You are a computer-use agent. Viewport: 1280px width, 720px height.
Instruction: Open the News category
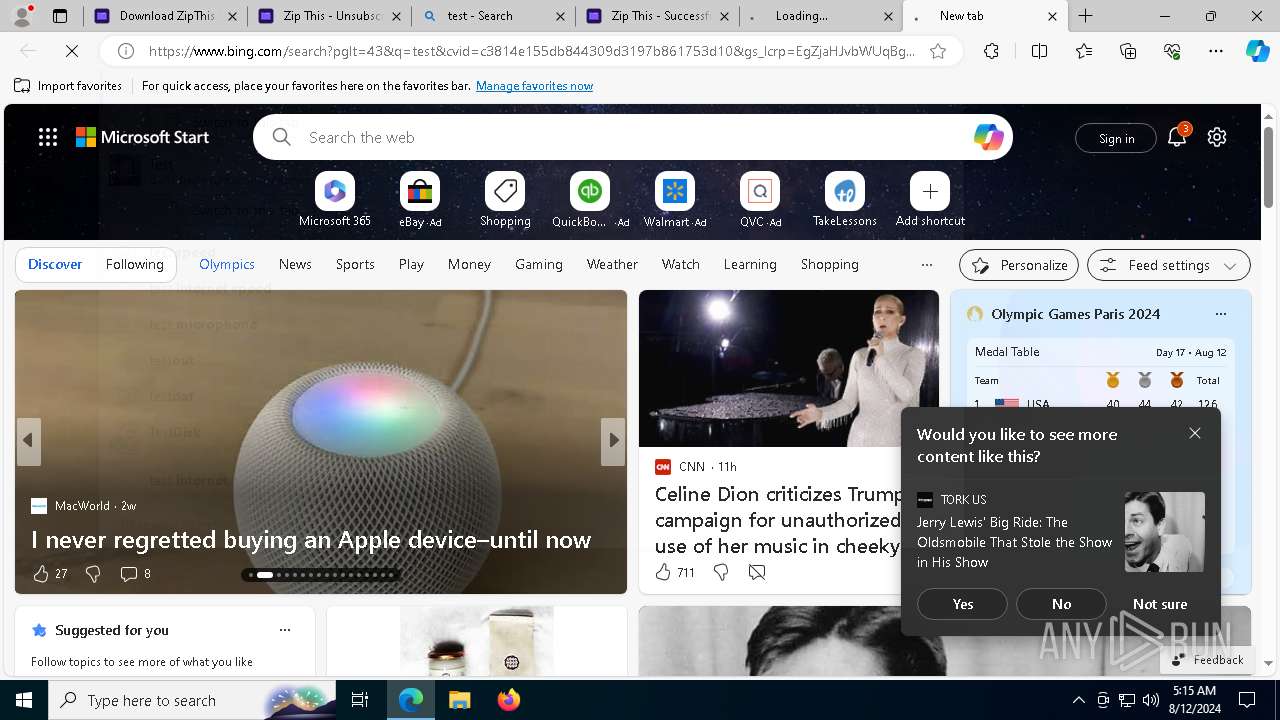point(295,264)
